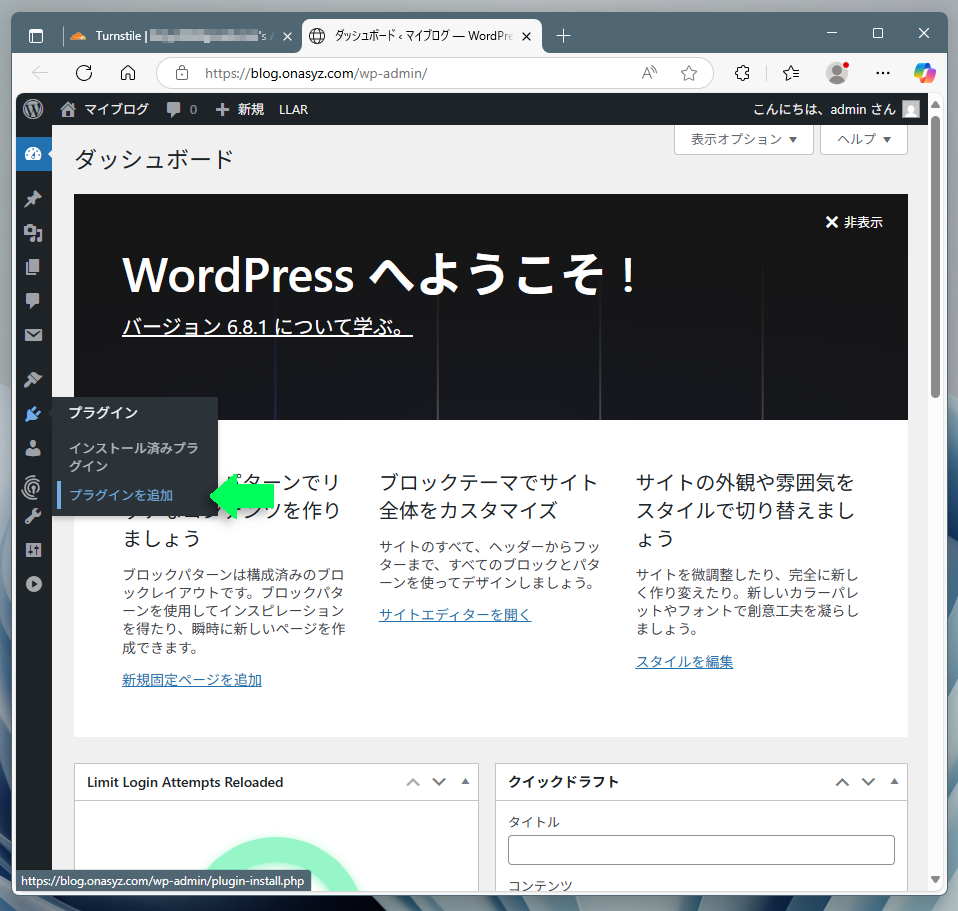The height and width of the screenshot is (911, 958).
Task: Open the favorites list icon
Action: (791, 73)
